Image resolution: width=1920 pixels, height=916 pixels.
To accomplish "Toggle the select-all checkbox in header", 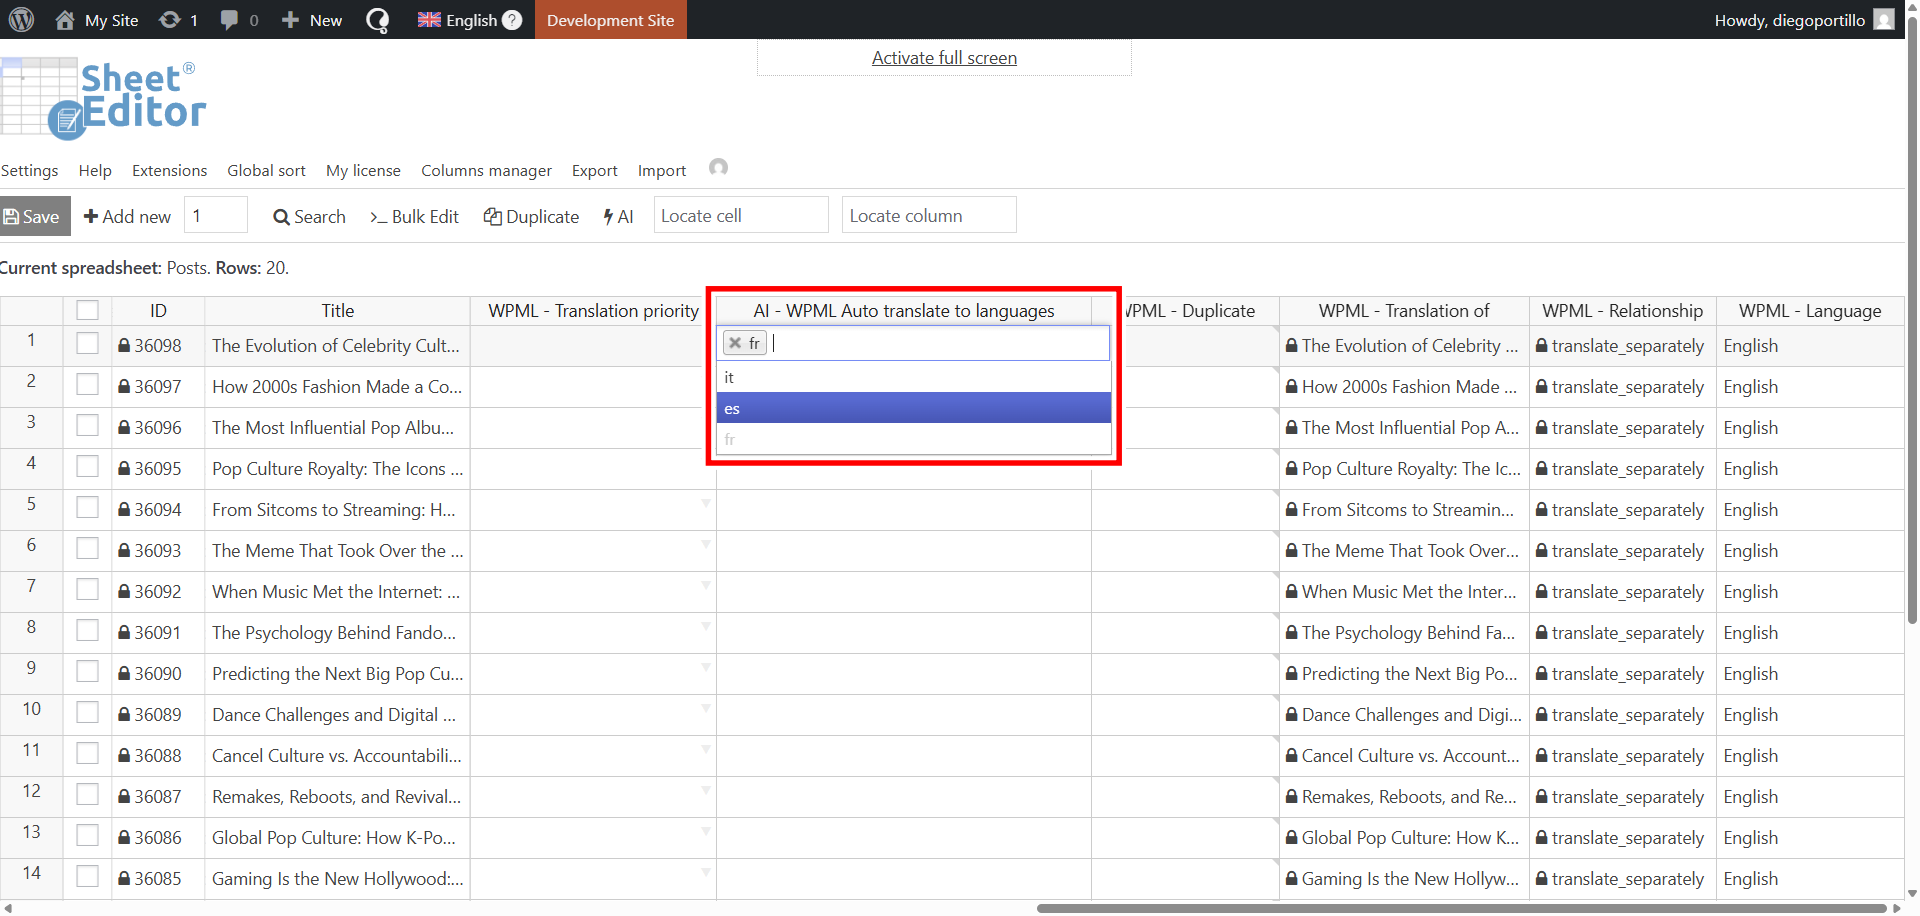I will click(88, 310).
